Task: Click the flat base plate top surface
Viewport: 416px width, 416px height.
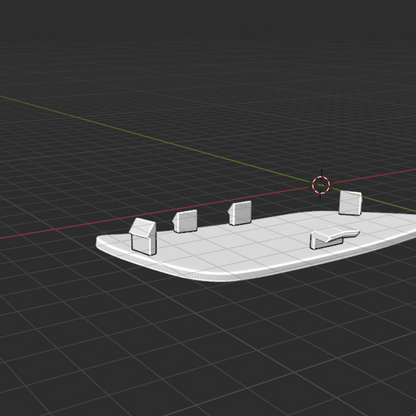Action: pyautogui.click(x=253, y=247)
